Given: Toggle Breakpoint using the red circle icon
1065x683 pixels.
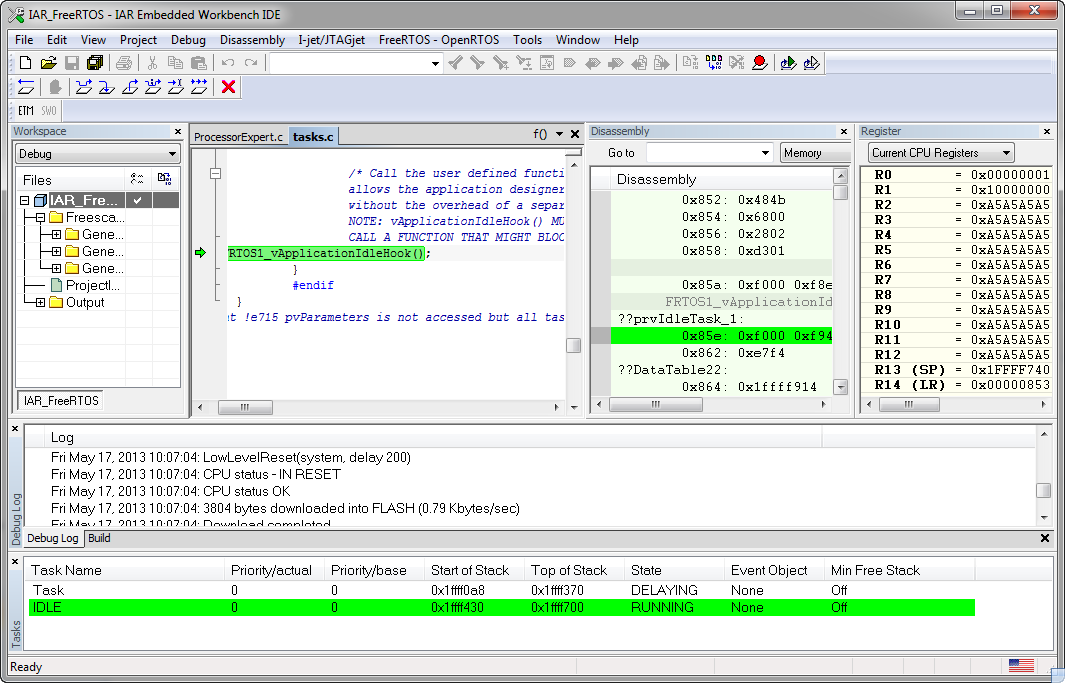Looking at the screenshot, I should [x=760, y=63].
